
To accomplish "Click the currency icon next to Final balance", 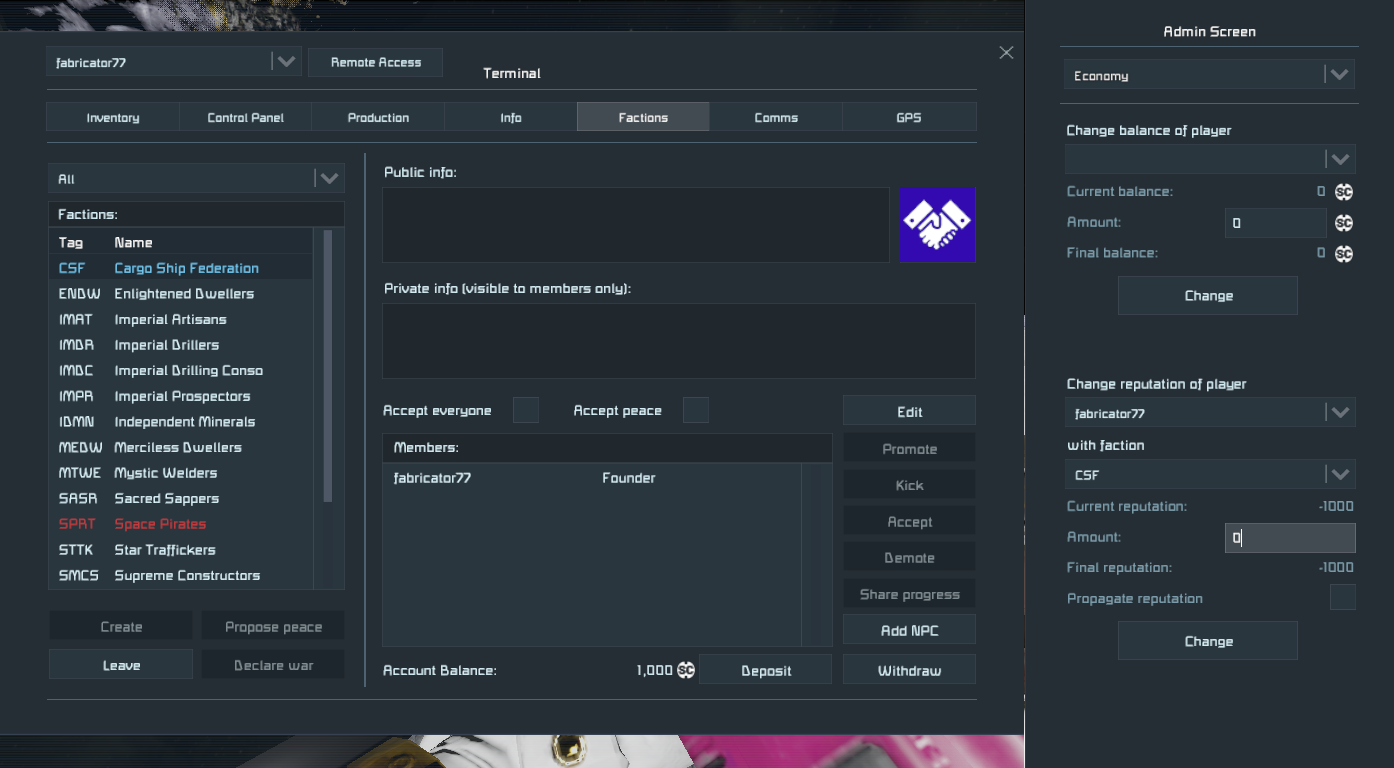I will pyautogui.click(x=1344, y=254).
